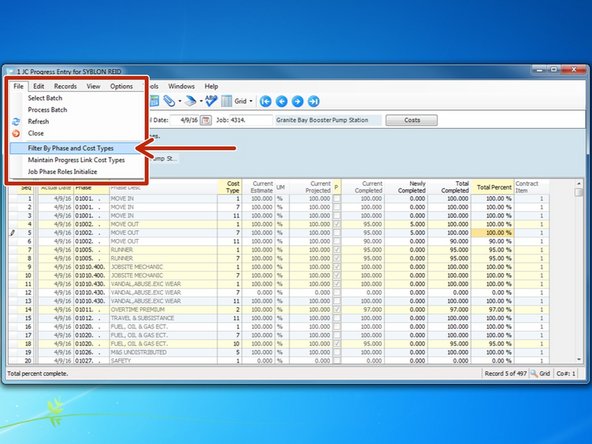Open the Records menu

(x=65, y=86)
